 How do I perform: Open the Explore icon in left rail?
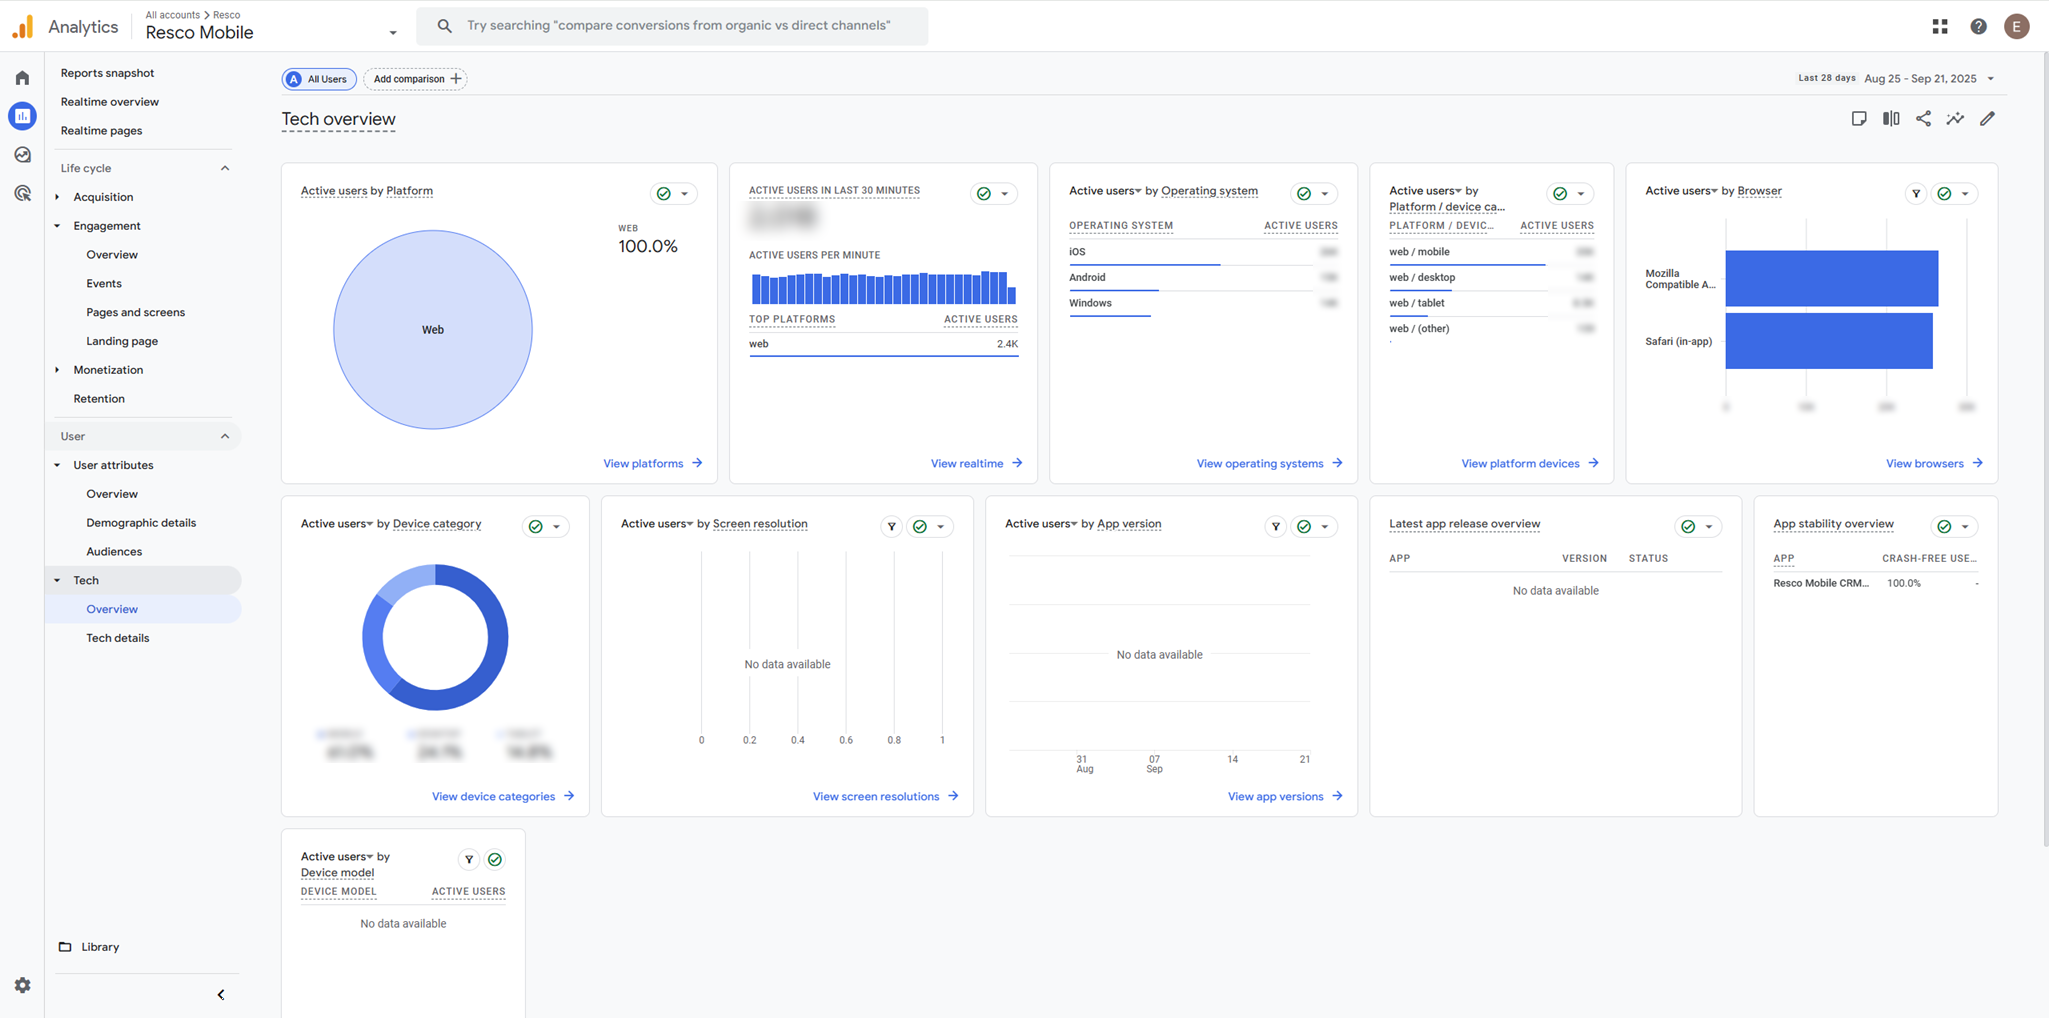point(22,155)
